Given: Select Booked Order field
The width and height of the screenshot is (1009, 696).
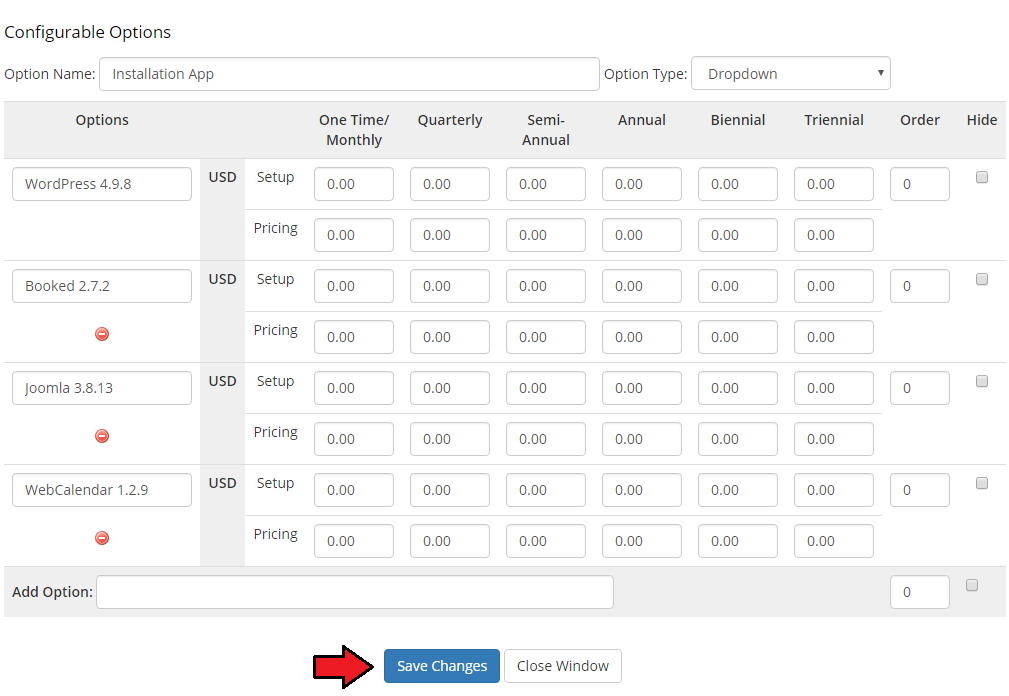Looking at the screenshot, I should click(920, 286).
